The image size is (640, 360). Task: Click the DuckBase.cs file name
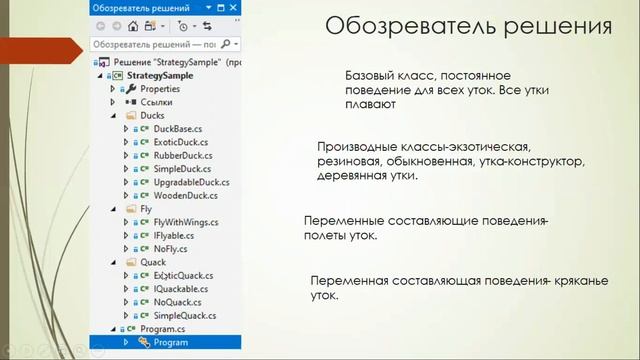pos(178,129)
